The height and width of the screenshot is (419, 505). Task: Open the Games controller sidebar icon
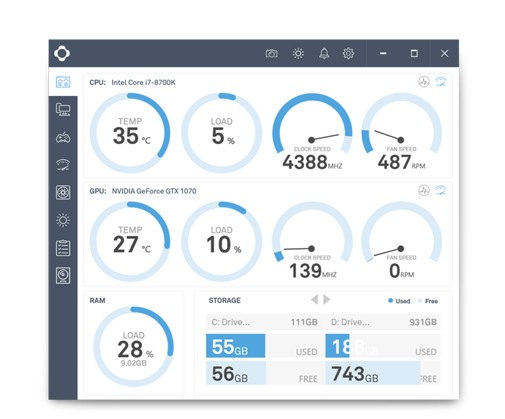[x=63, y=137]
